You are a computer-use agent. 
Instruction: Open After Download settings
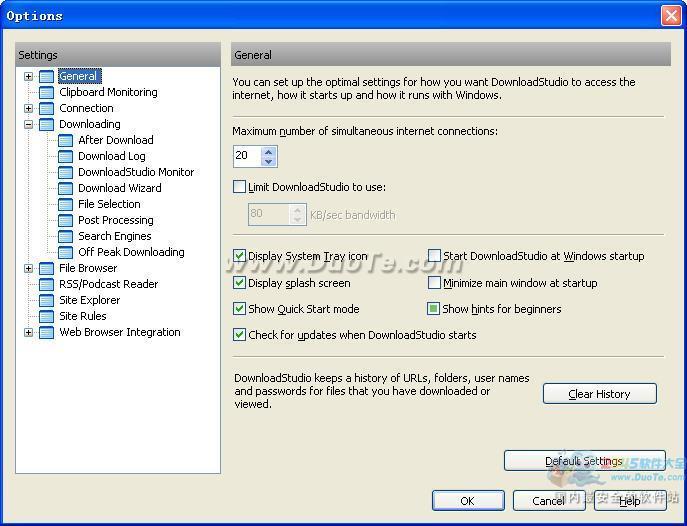pyautogui.click(x=116, y=140)
